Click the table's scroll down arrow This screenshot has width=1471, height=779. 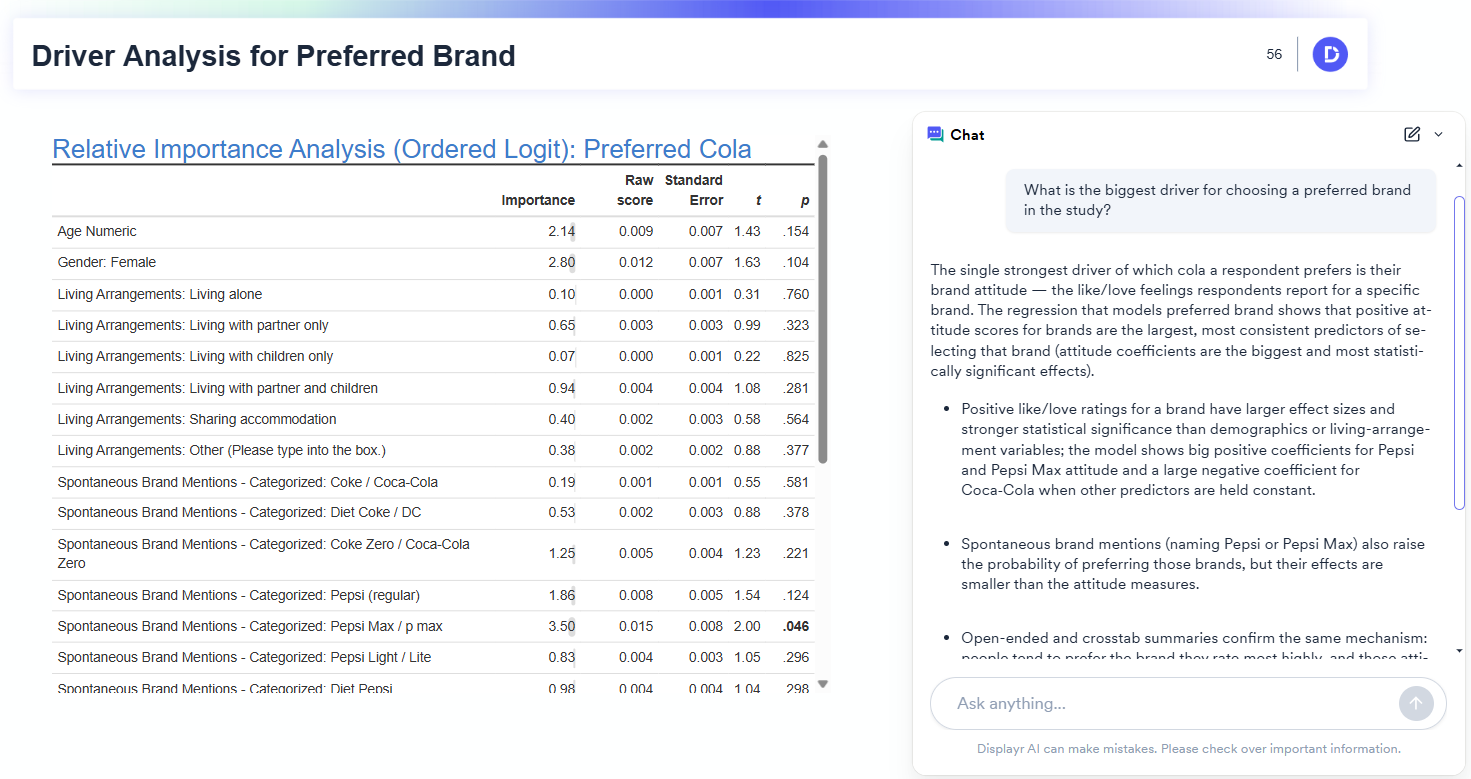(x=823, y=684)
